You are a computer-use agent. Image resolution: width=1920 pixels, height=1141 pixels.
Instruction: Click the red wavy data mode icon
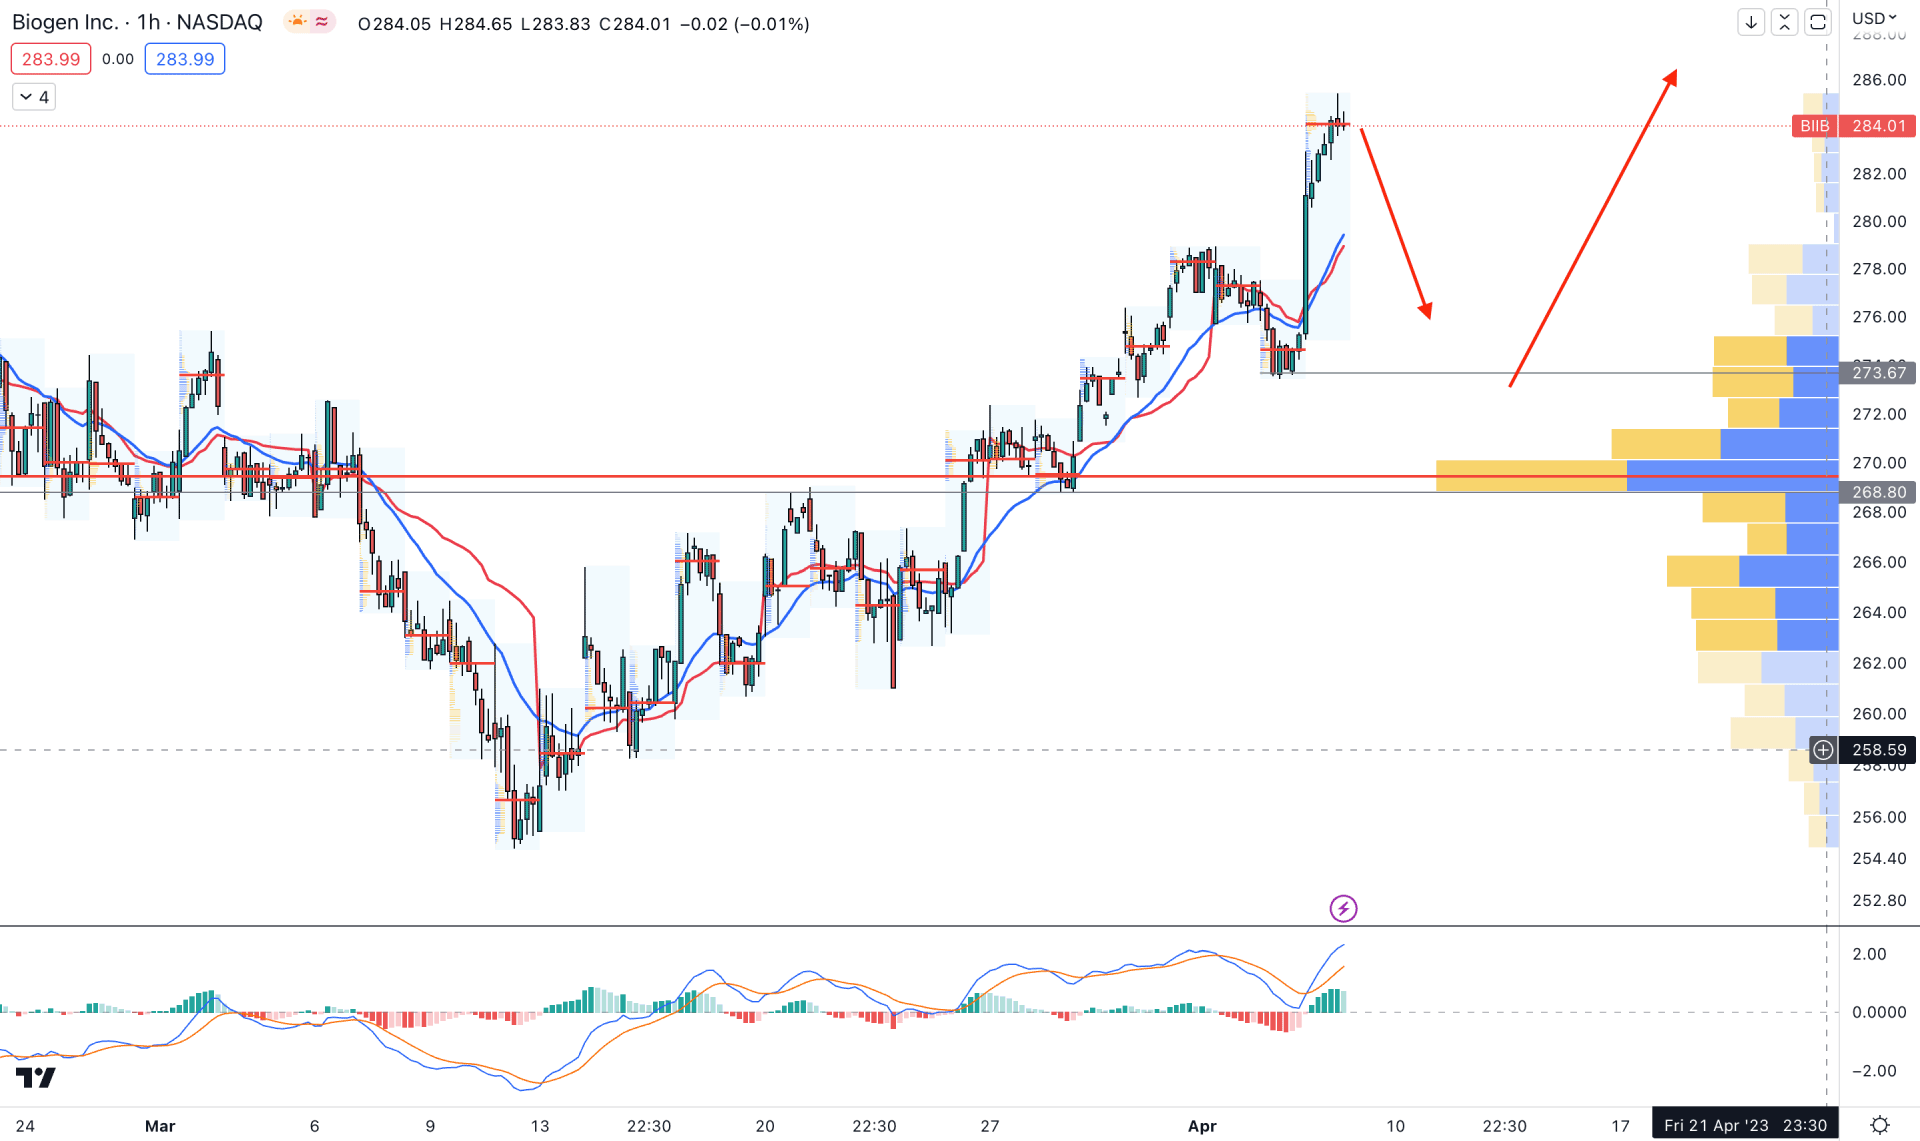pyautogui.click(x=322, y=22)
